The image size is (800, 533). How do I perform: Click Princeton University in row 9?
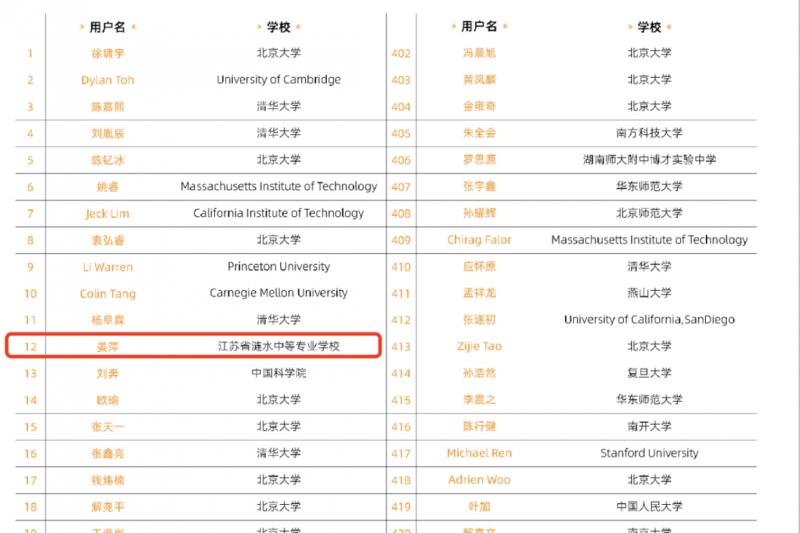coord(278,267)
